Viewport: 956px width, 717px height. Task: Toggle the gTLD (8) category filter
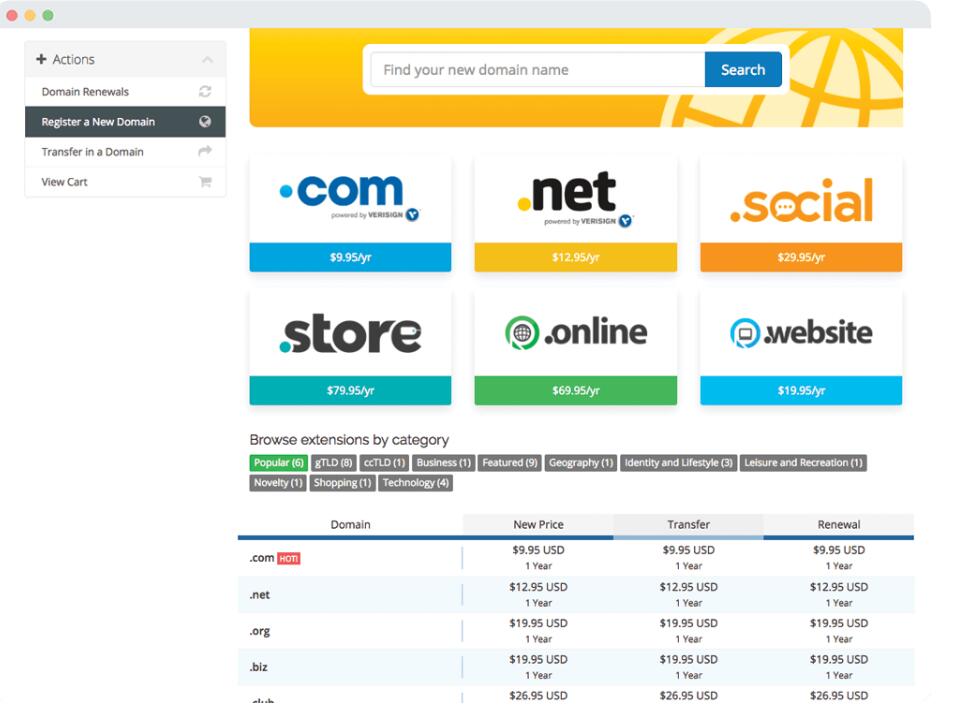(334, 463)
